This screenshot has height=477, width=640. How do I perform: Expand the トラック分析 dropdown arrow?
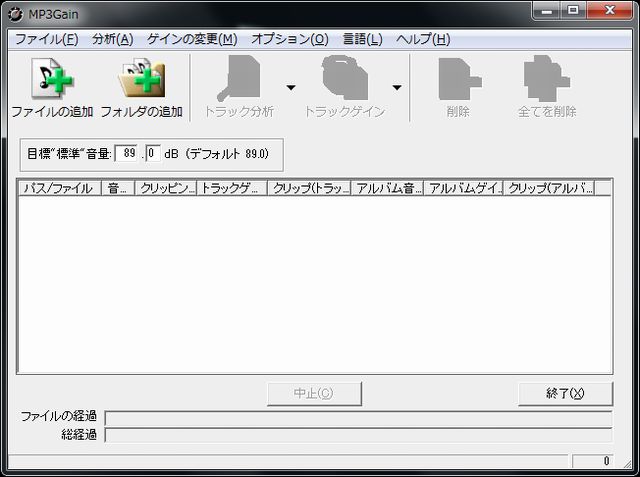point(291,87)
